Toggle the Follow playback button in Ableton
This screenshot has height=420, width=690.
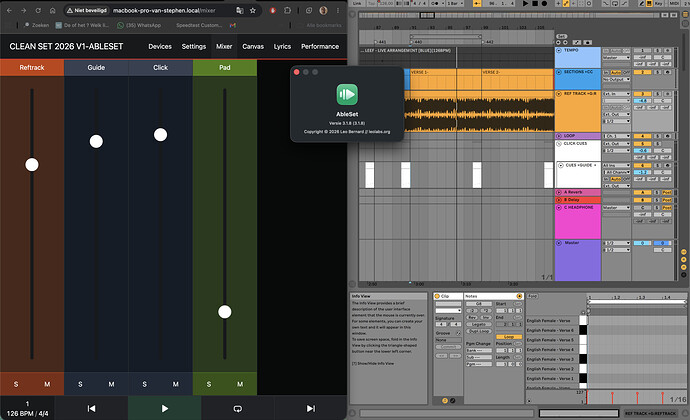477,4
